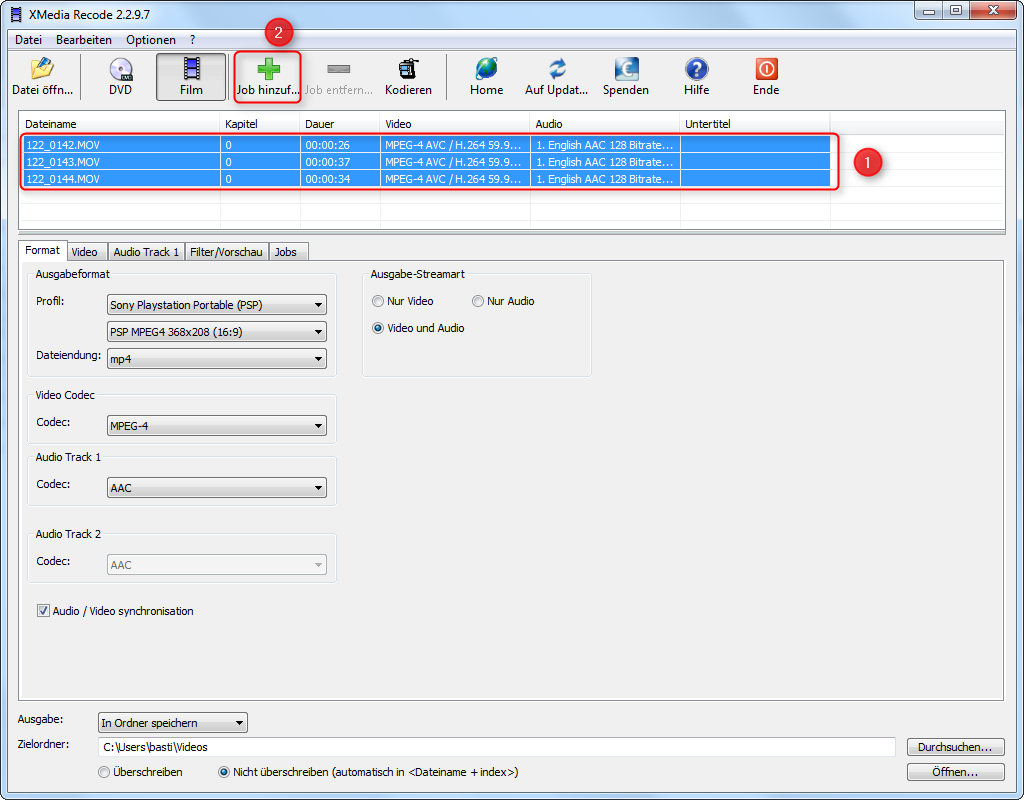
Task: Check for updates via Auf Updates icon
Action: [x=557, y=70]
